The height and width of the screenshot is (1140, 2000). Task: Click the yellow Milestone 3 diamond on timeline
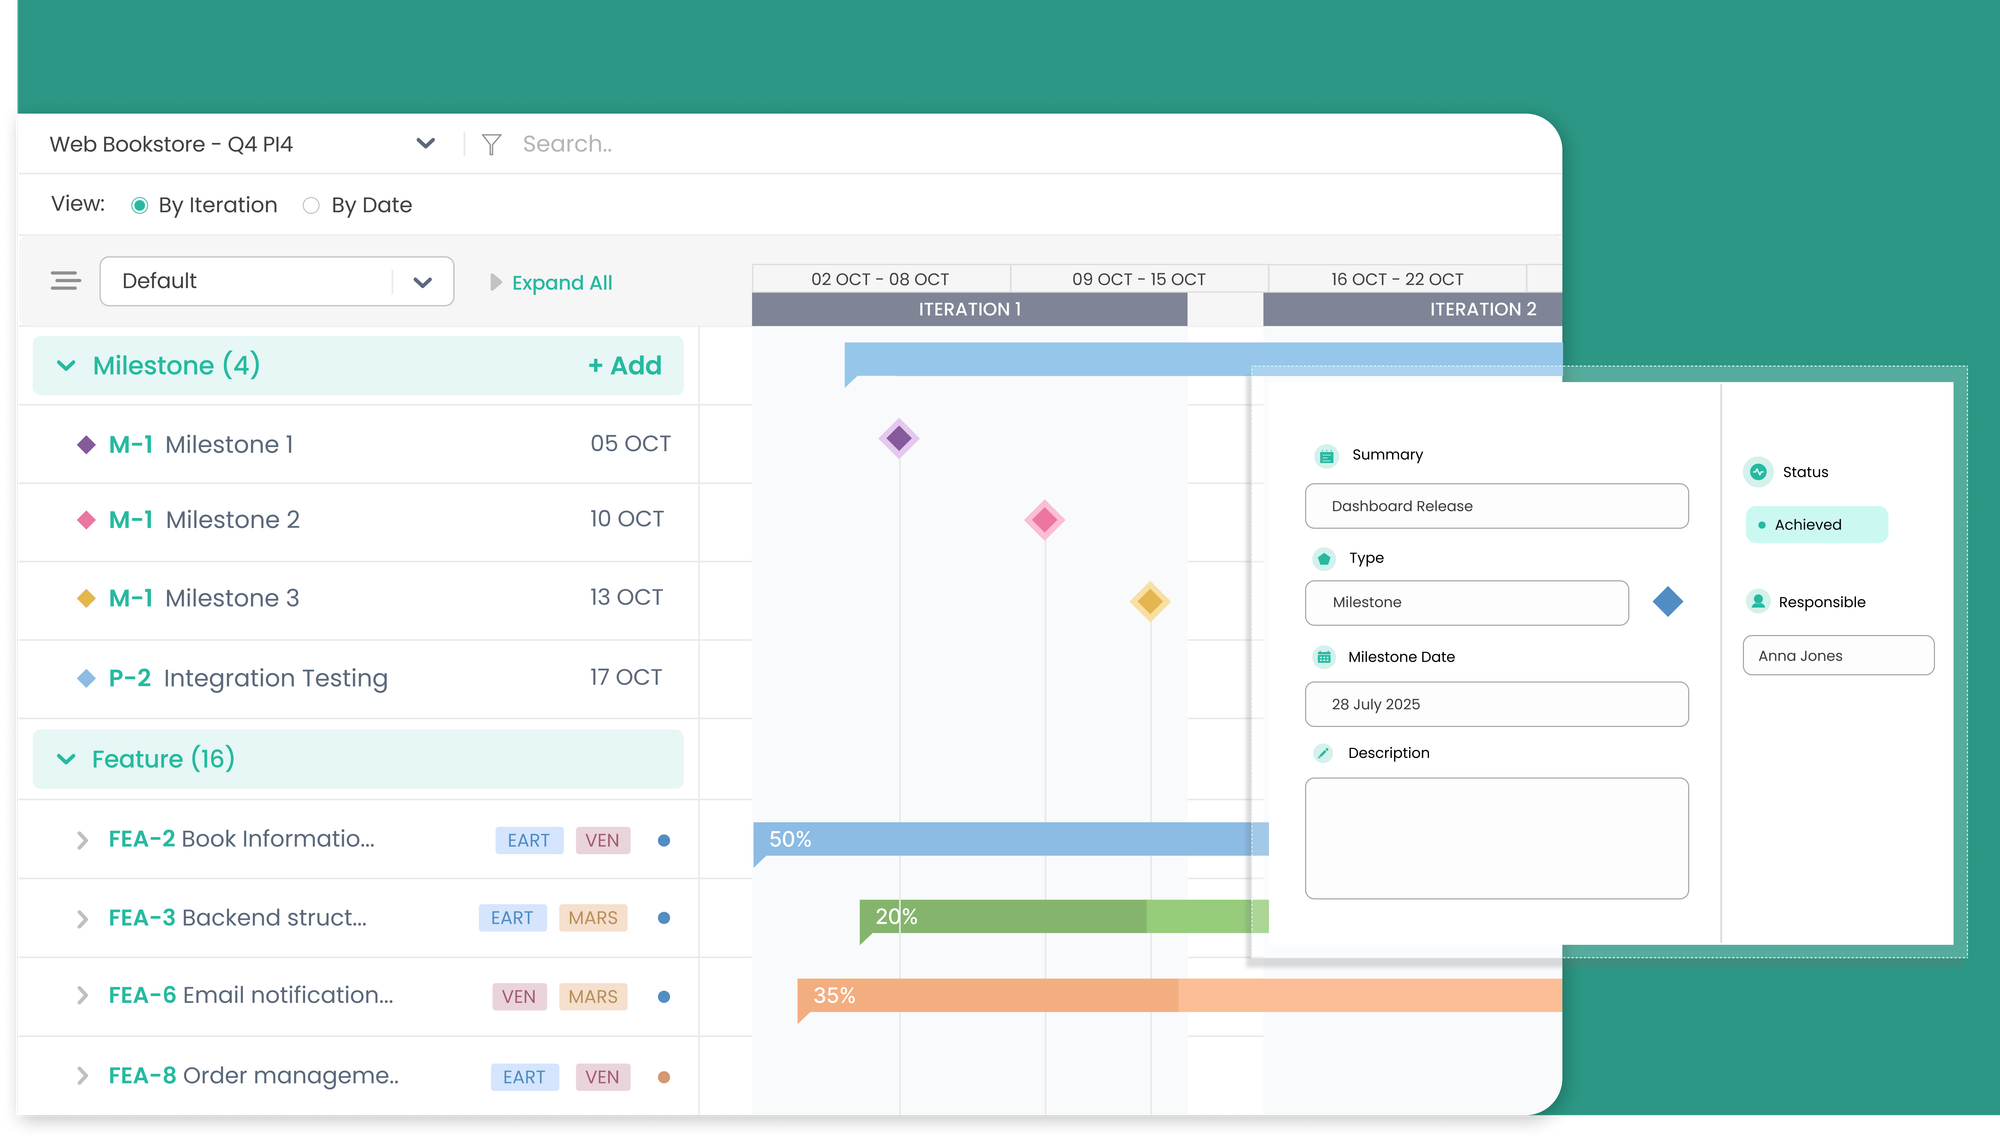1150,601
